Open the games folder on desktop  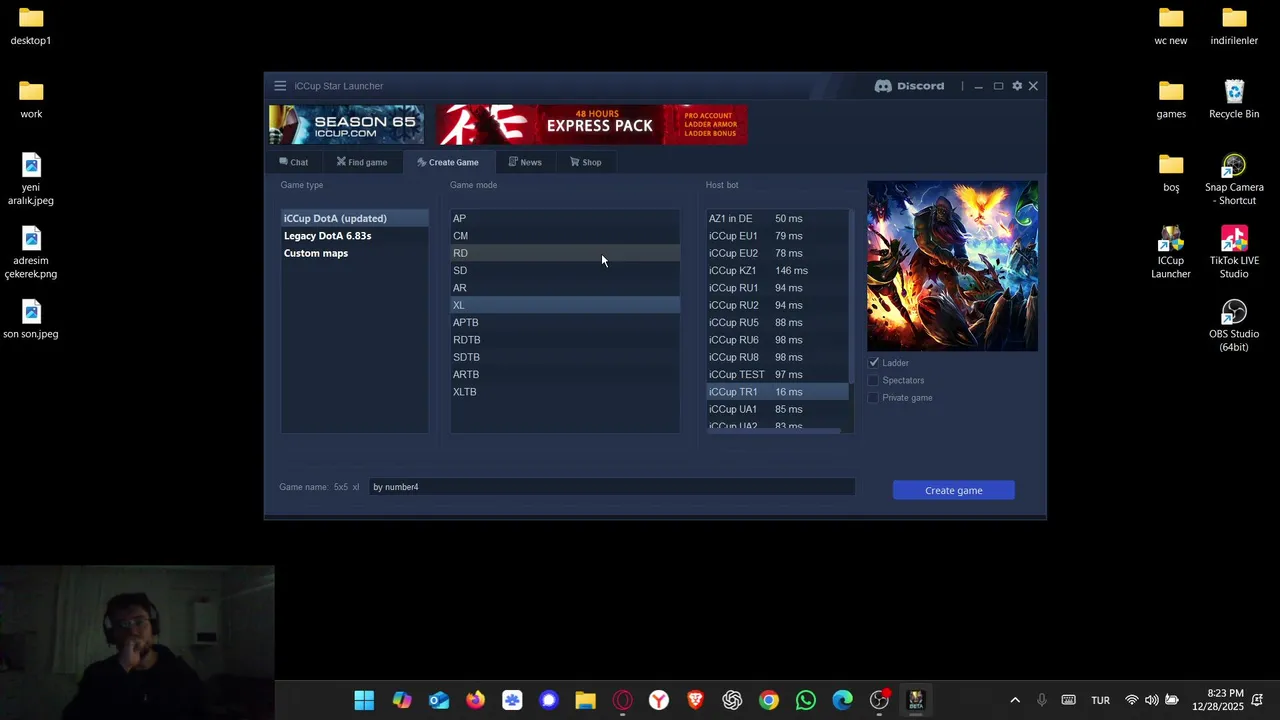[1171, 100]
